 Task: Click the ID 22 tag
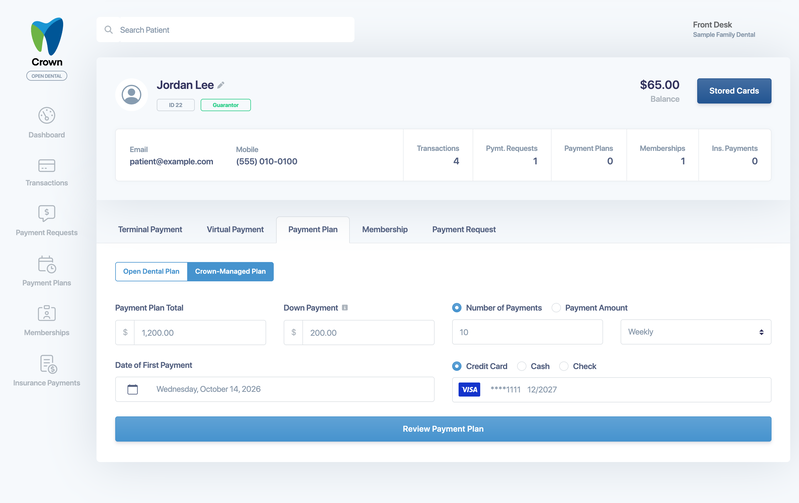tap(175, 105)
